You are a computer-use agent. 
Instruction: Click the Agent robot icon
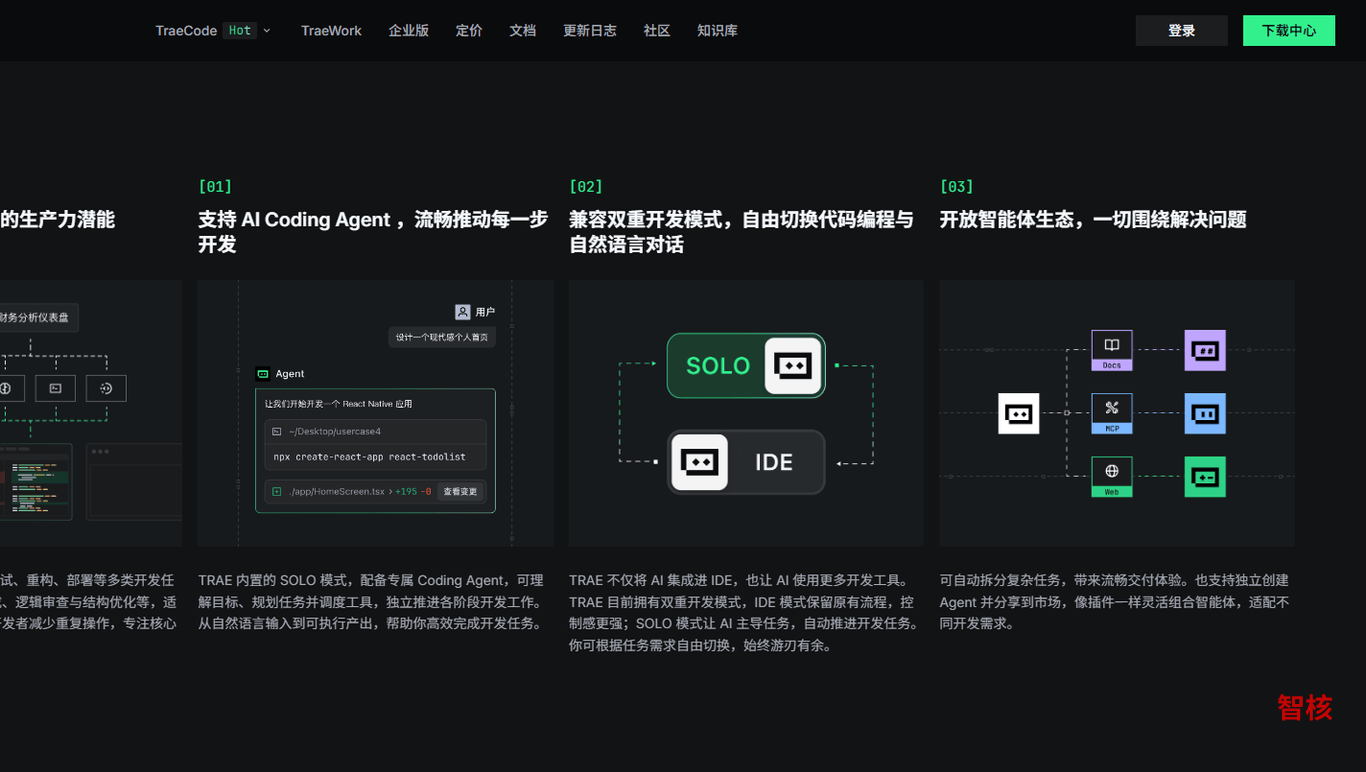pos(263,374)
